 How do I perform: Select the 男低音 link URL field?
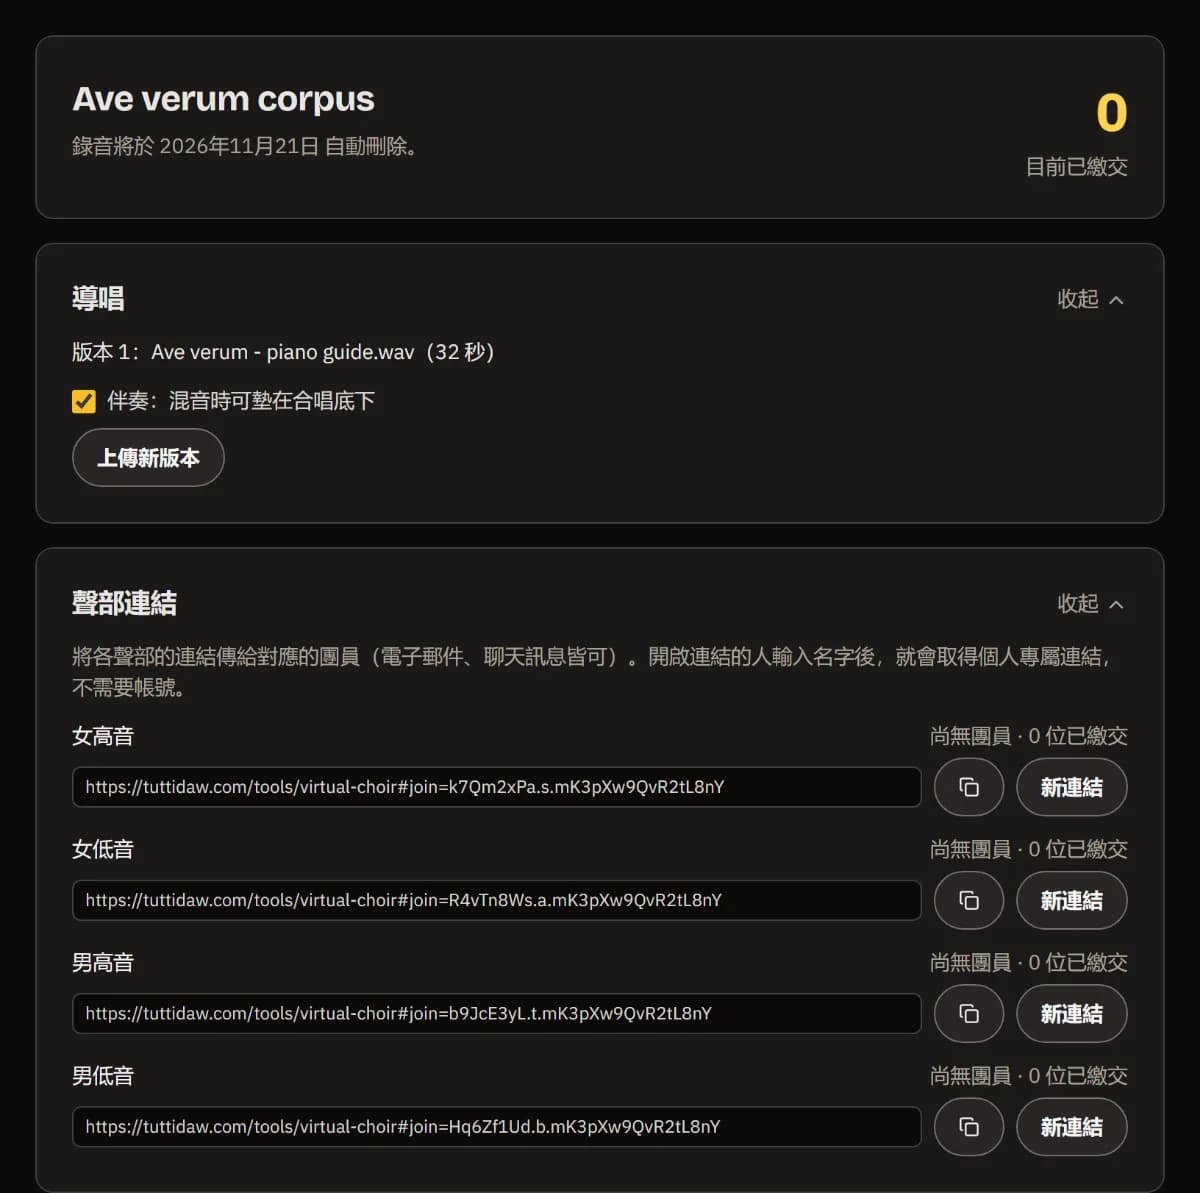(x=496, y=1127)
